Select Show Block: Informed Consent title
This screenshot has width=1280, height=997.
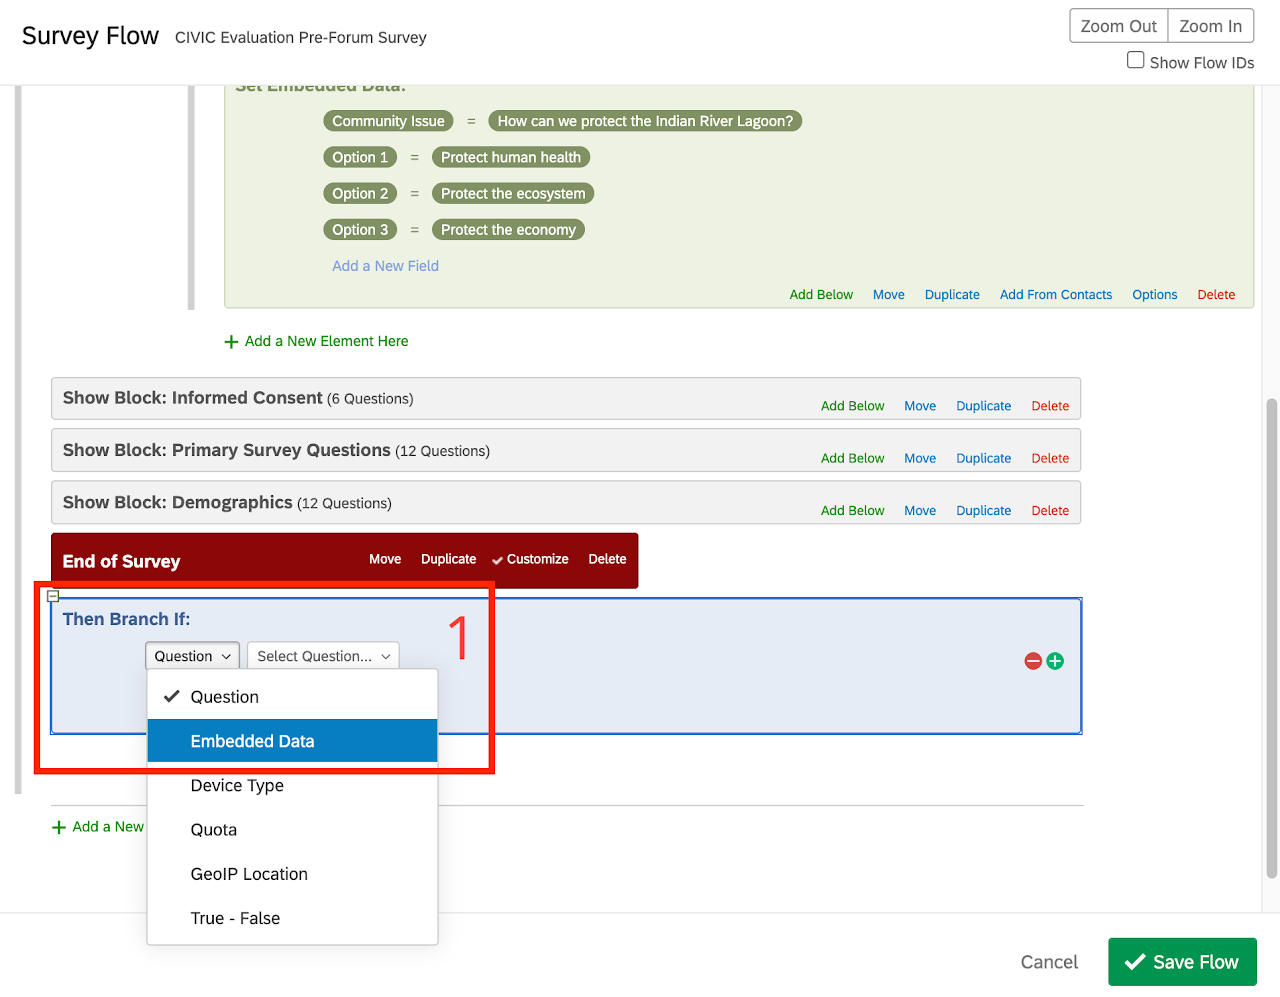coord(192,398)
